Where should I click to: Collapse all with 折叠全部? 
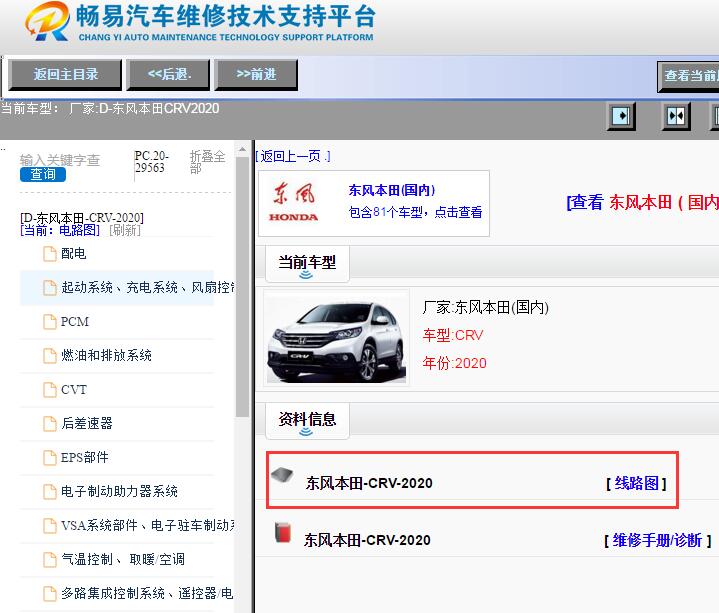[207, 162]
